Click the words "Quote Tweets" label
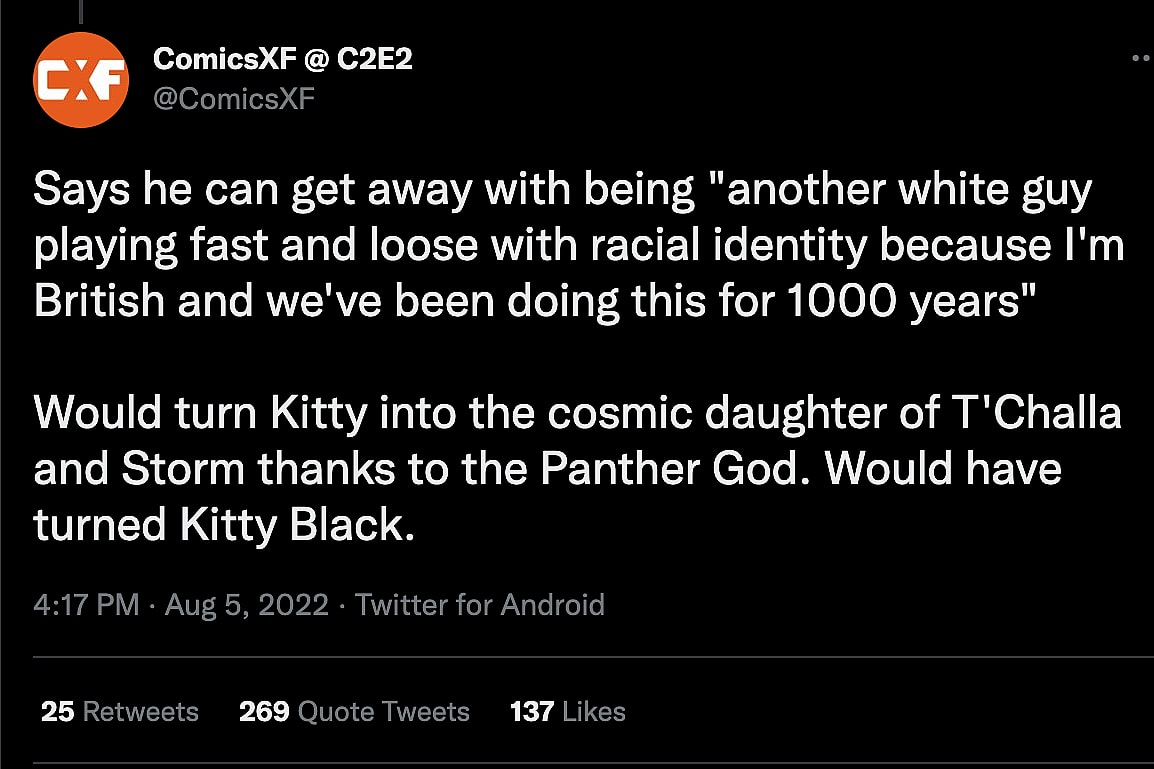 tap(384, 712)
